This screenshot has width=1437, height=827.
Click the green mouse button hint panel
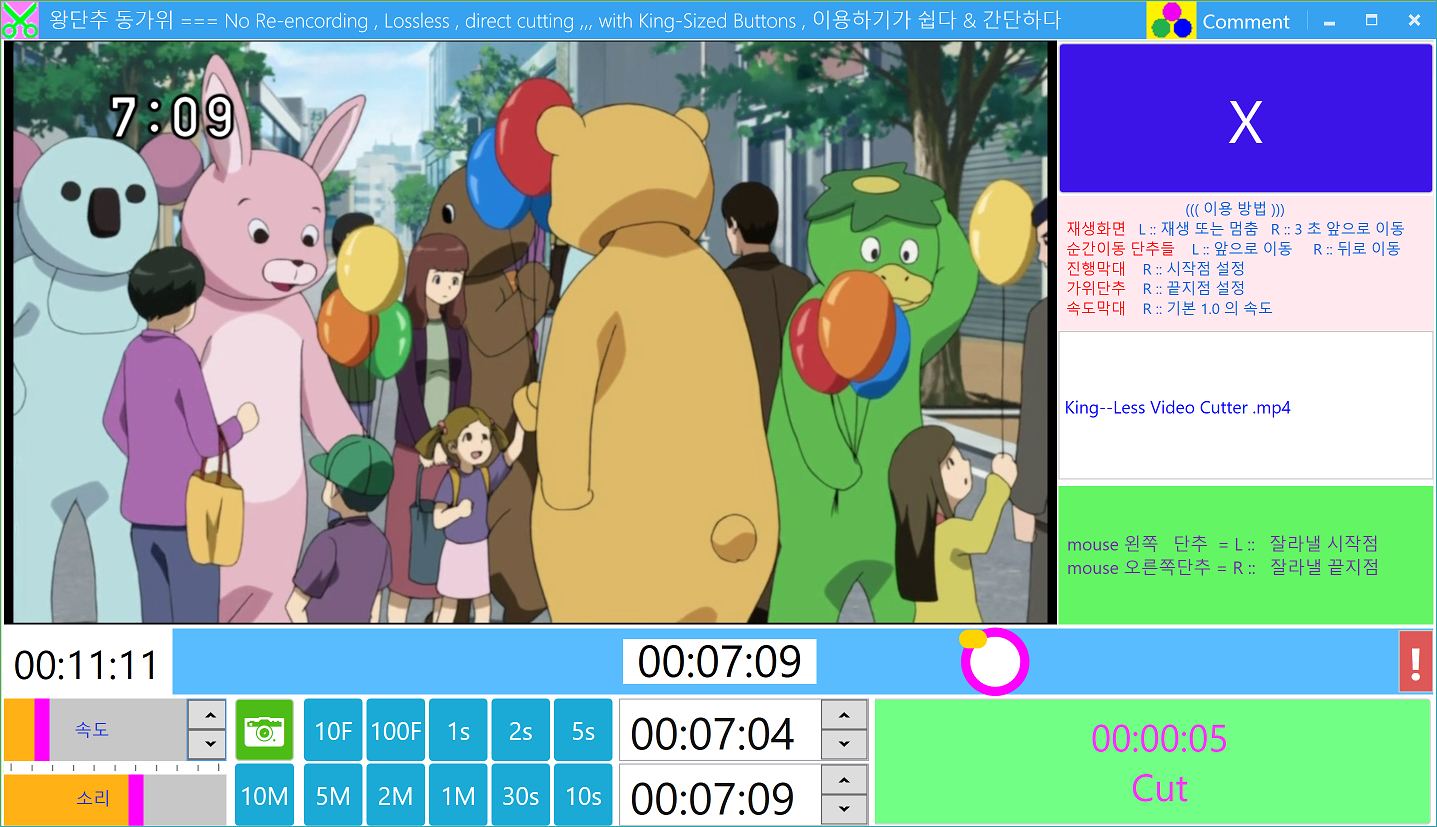1246,555
